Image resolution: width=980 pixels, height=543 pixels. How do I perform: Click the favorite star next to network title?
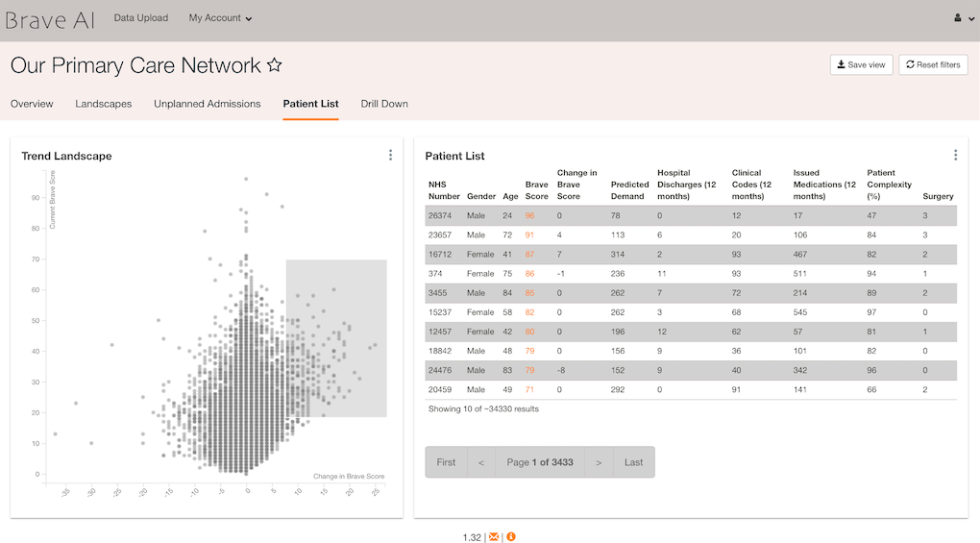click(274, 66)
